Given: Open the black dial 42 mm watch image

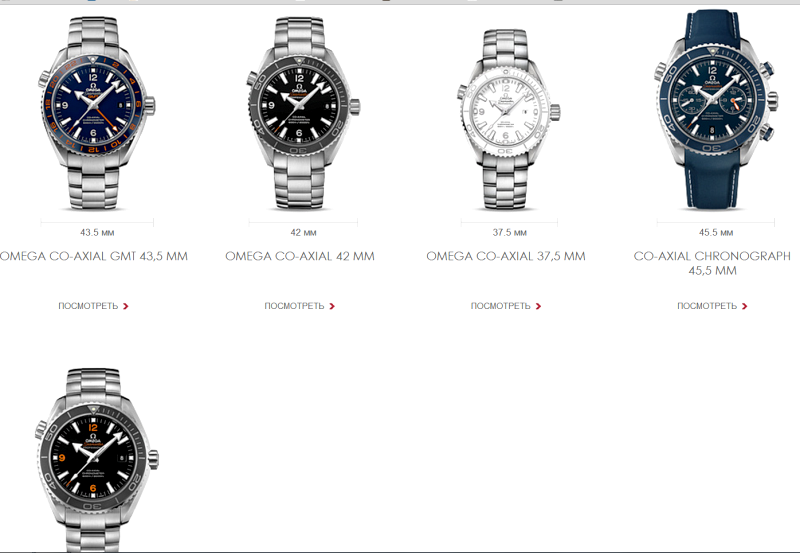Looking at the screenshot, I should point(303,113).
